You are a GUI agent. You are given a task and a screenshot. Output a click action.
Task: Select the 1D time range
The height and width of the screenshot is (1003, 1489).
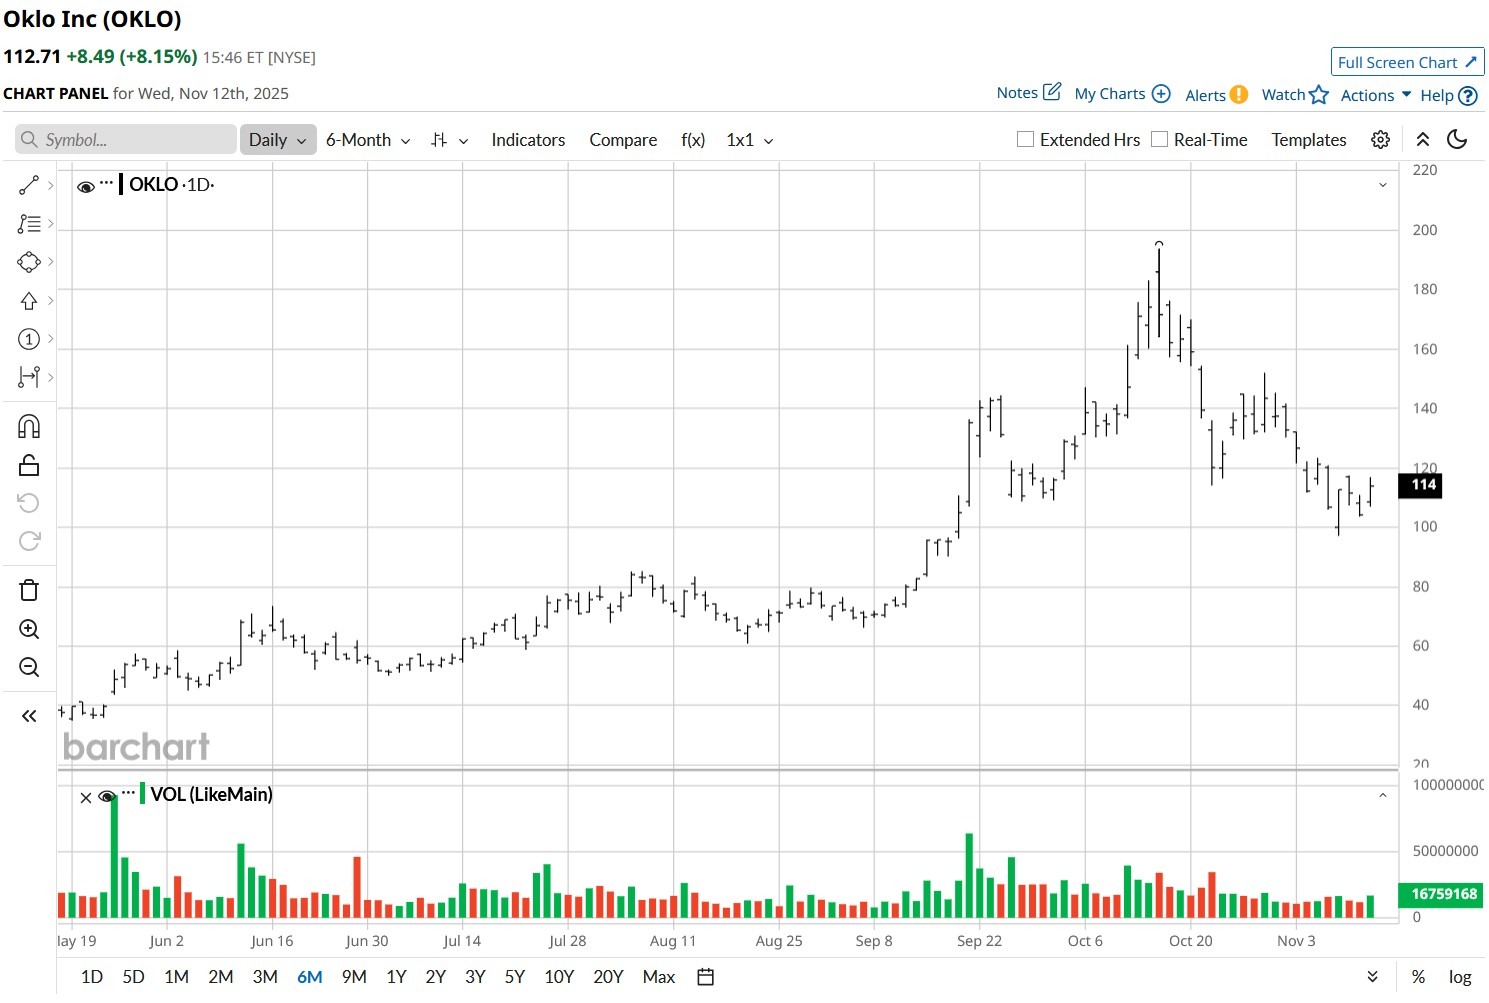[x=92, y=977]
